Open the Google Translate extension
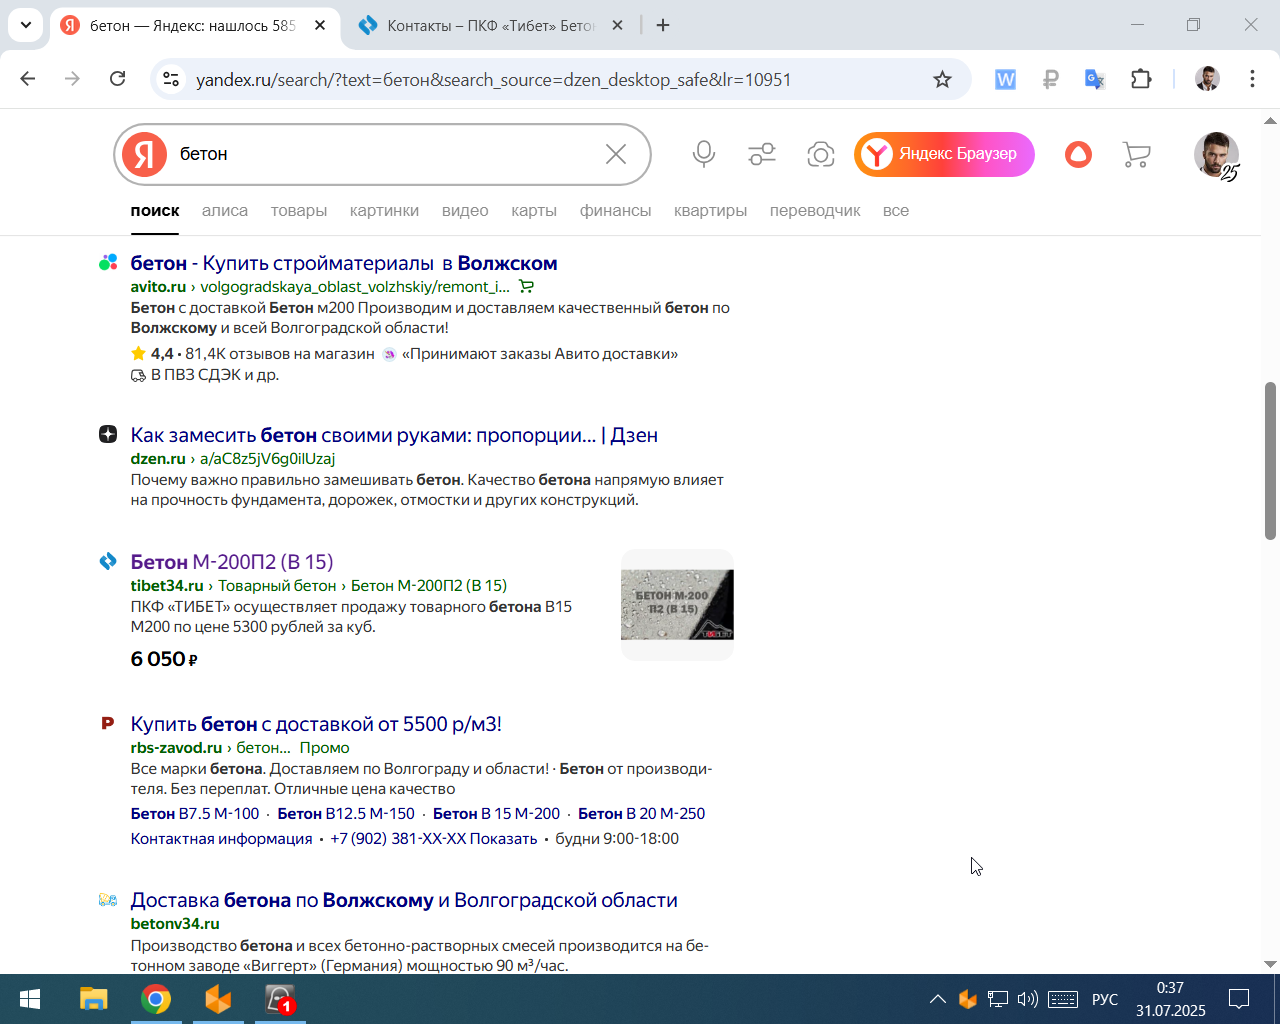The height and width of the screenshot is (1024, 1280). tap(1095, 79)
